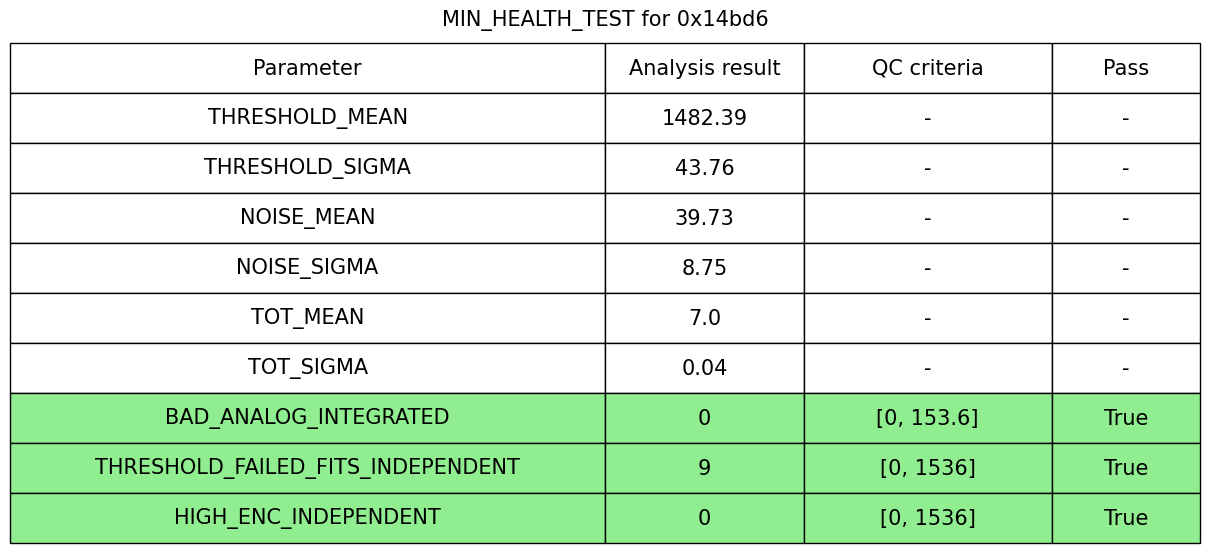
Task: Select the BAD_ANALOG_INTEGRATED green row label
Action: click(x=307, y=418)
